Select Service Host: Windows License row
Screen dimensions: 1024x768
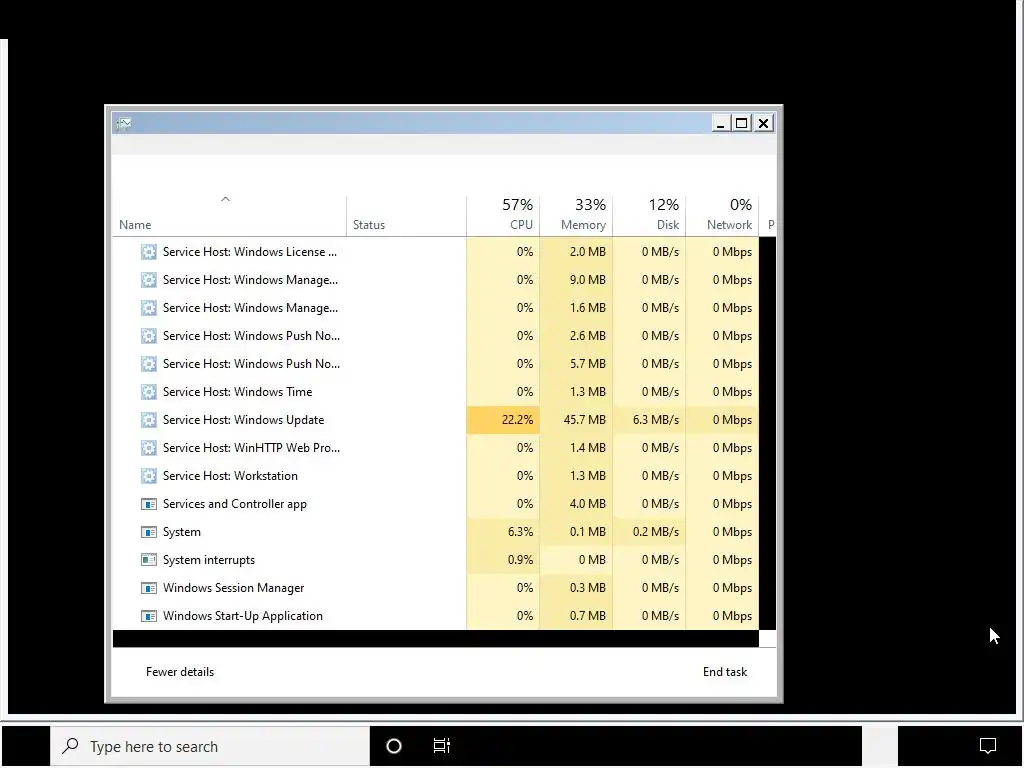(x=436, y=252)
